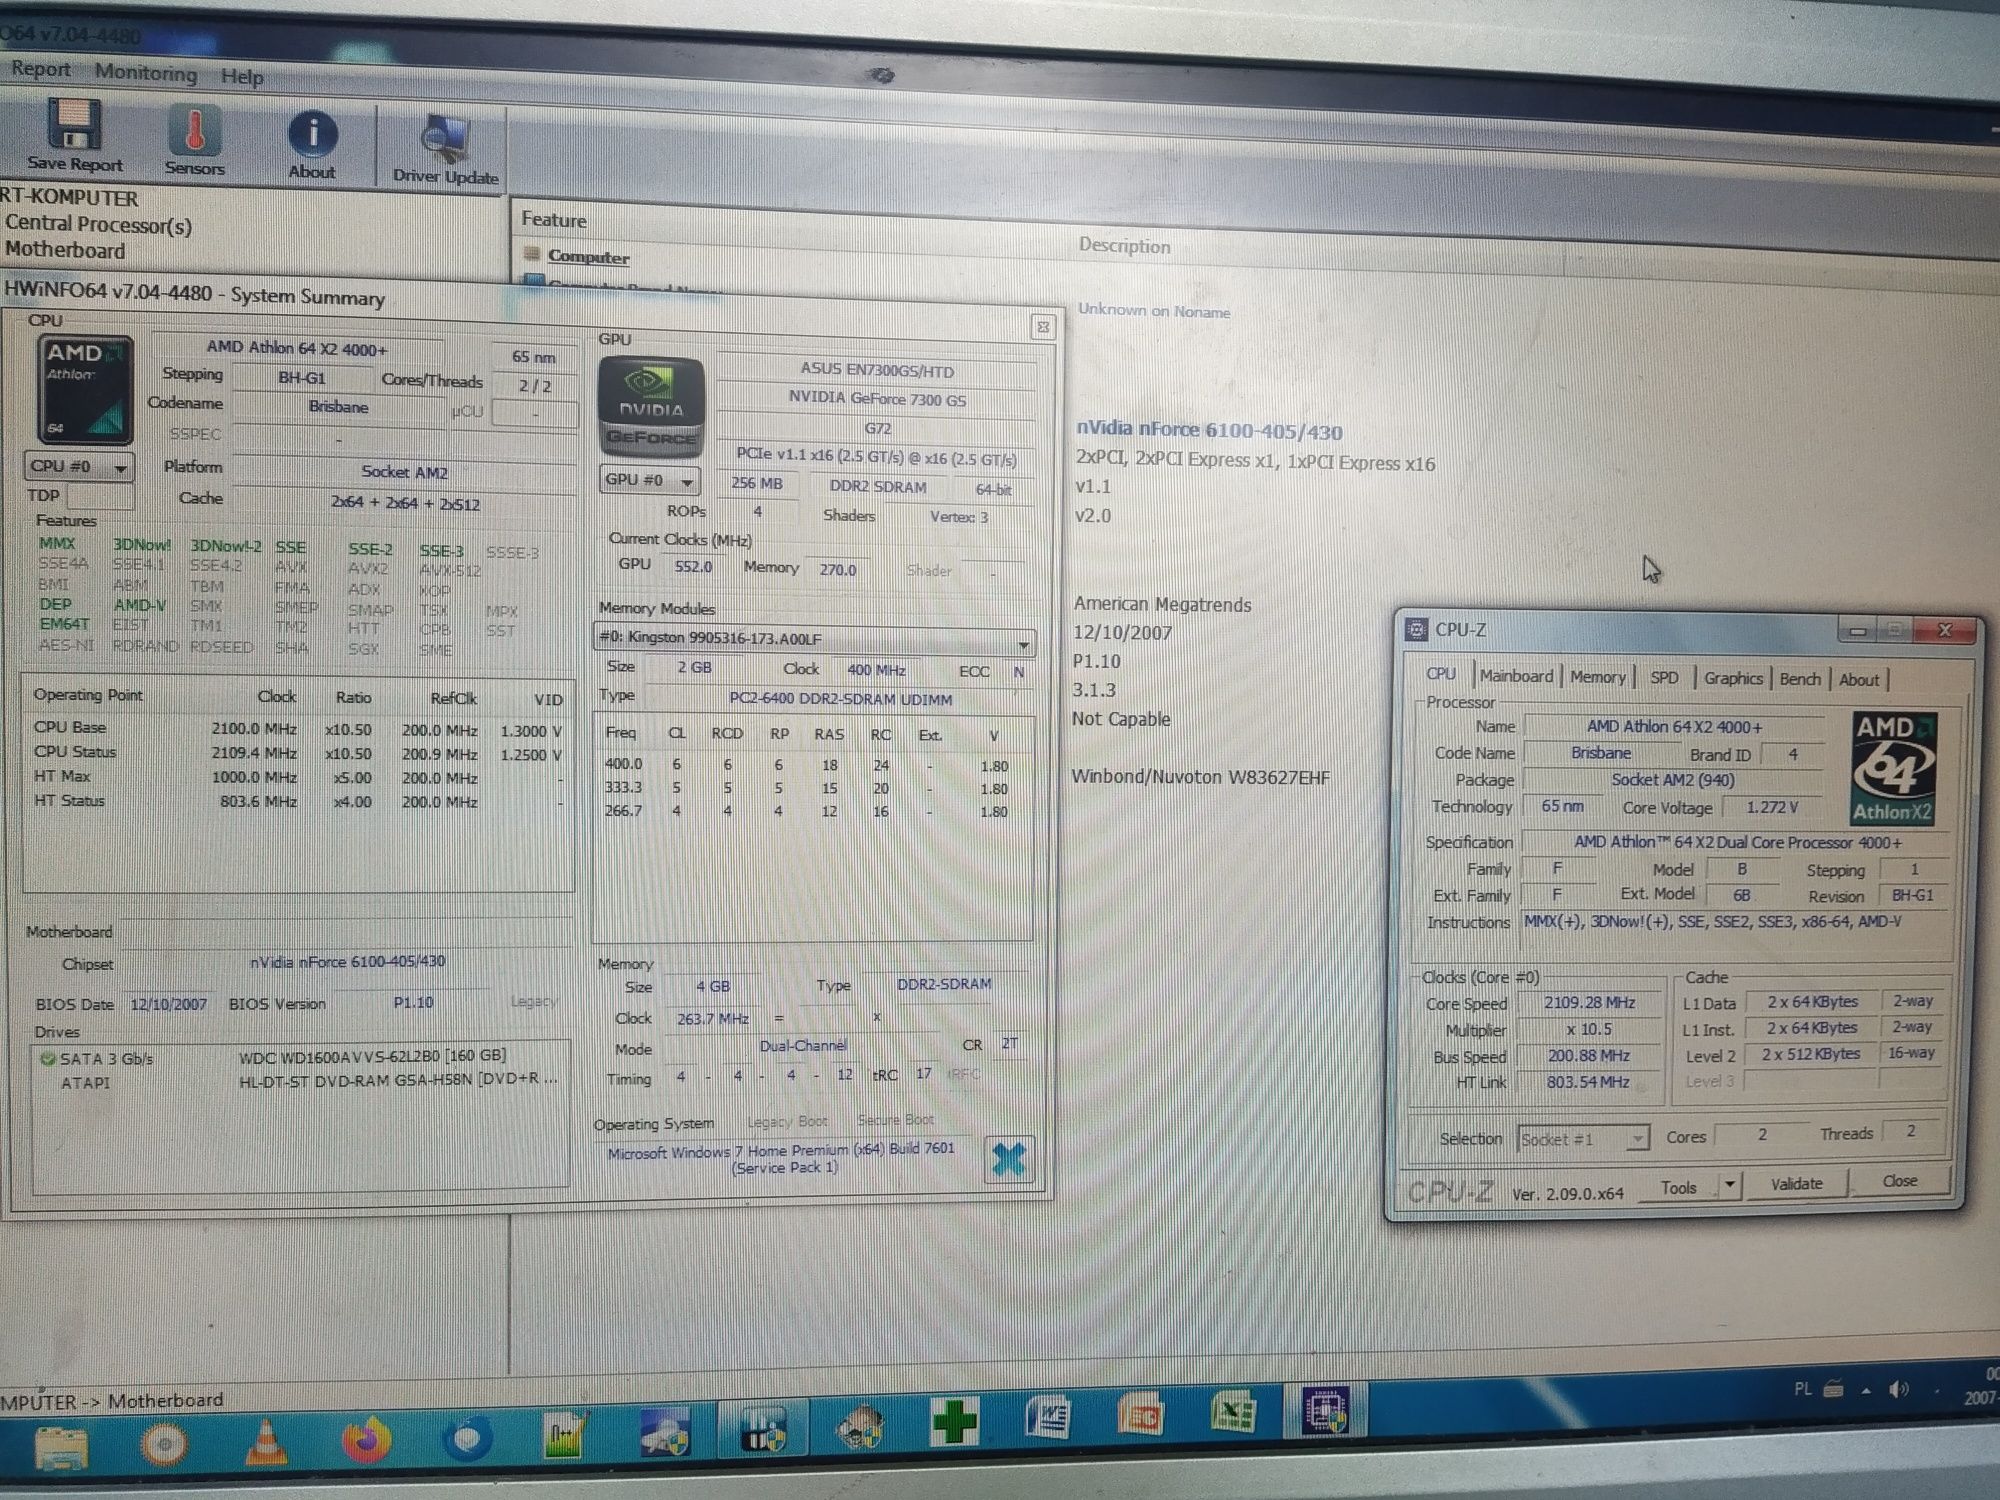
Task: Switch to the Mainboard tab in CPU-Z
Action: [x=1516, y=676]
